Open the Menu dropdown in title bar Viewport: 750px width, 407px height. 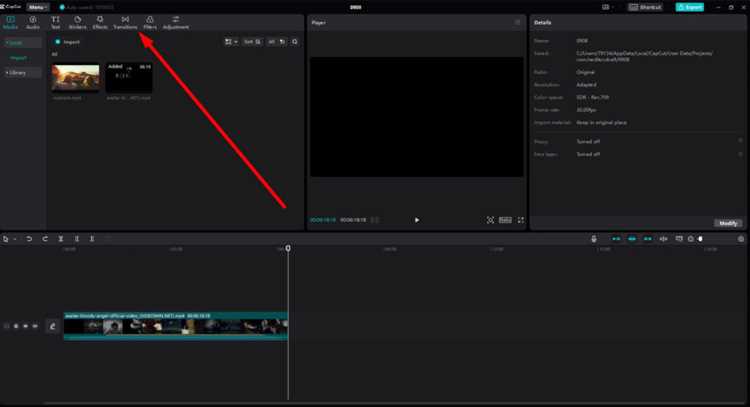coord(38,7)
